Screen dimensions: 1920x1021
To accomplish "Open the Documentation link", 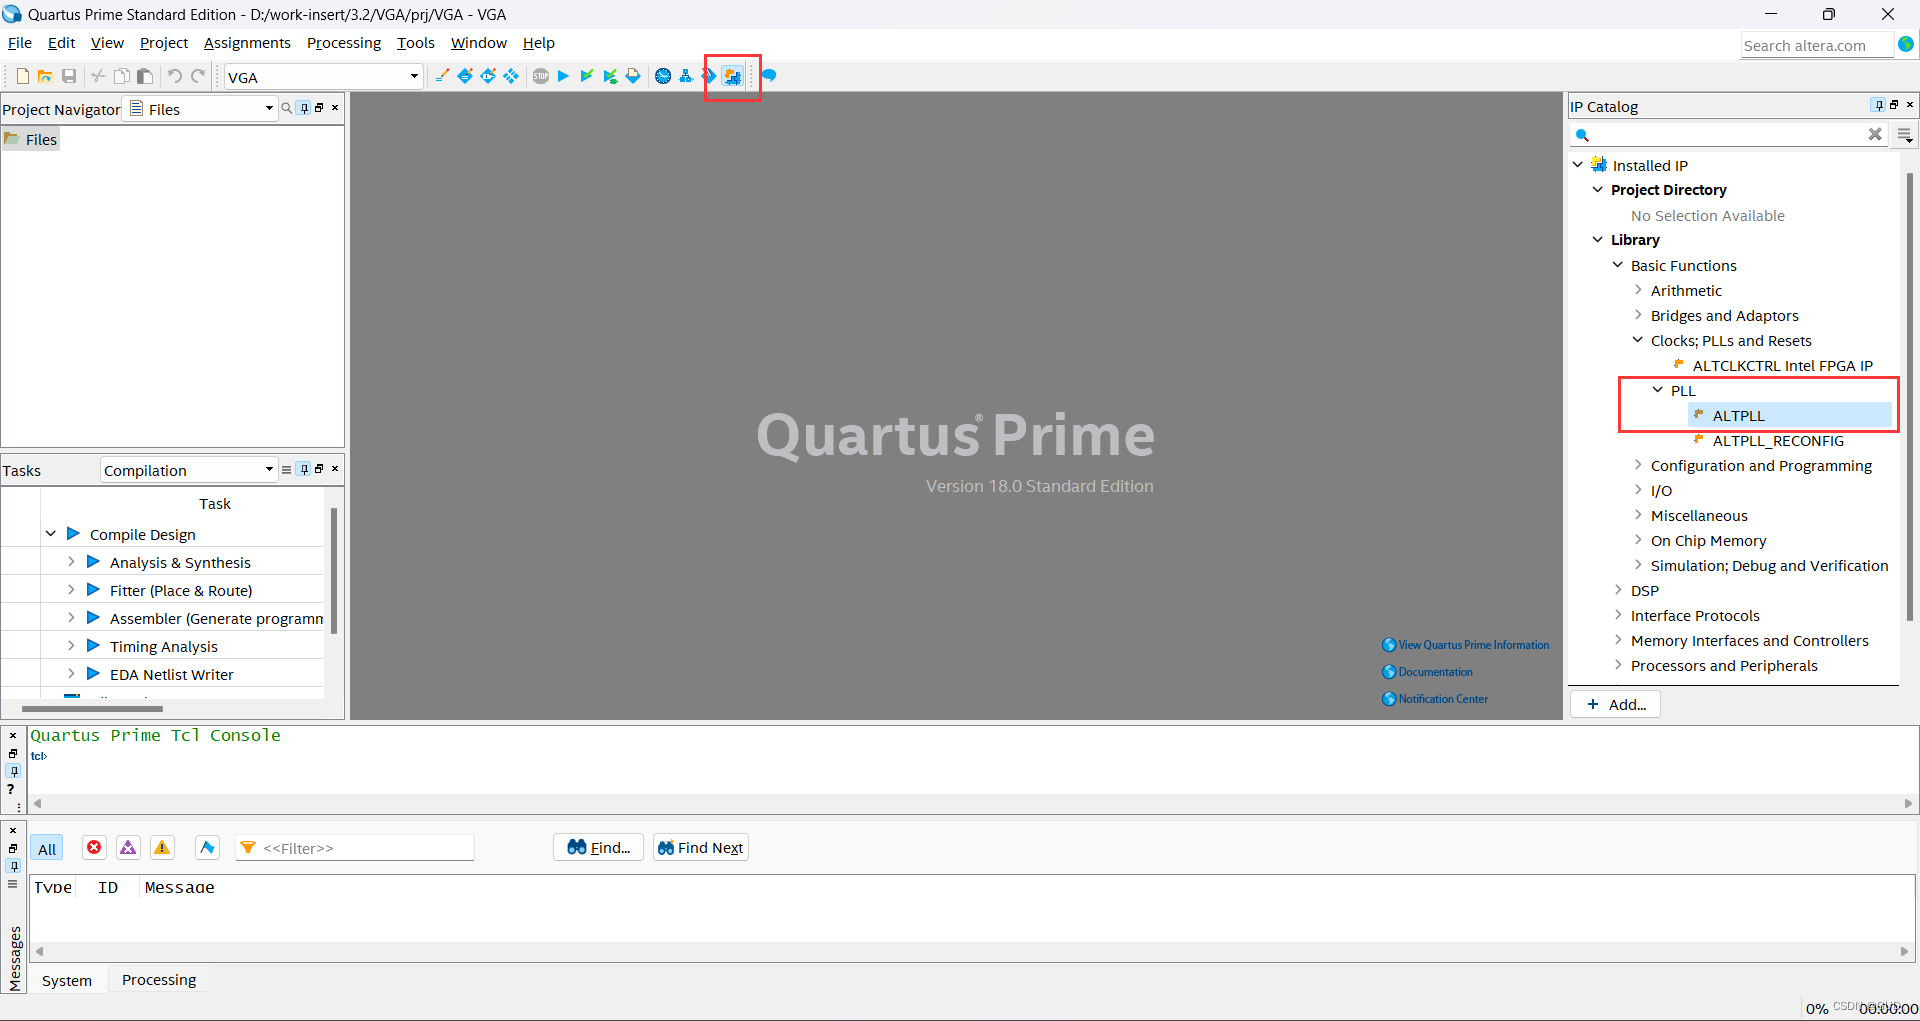I will pos(1428,672).
